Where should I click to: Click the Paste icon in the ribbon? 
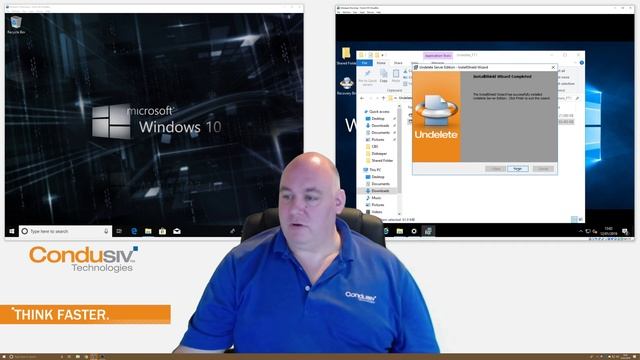coord(396,76)
